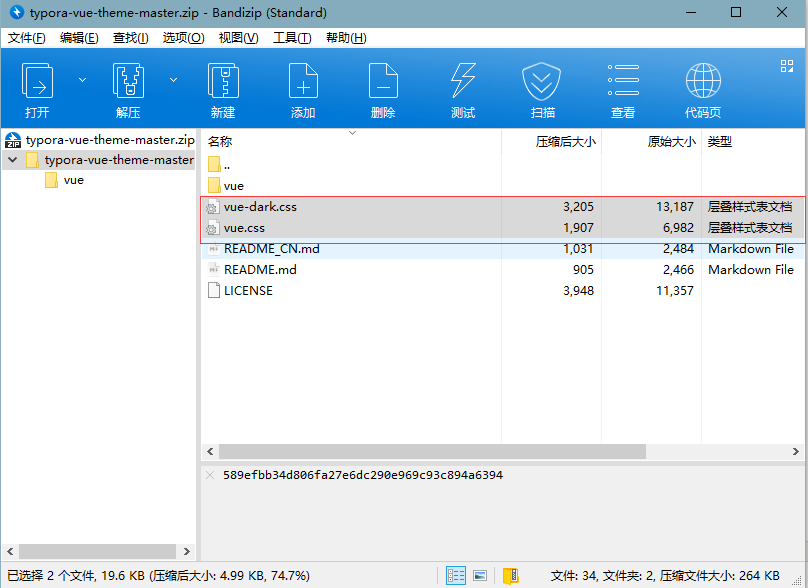Close the archive comment panel with X
This screenshot has width=808, height=588.
coord(210,475)
